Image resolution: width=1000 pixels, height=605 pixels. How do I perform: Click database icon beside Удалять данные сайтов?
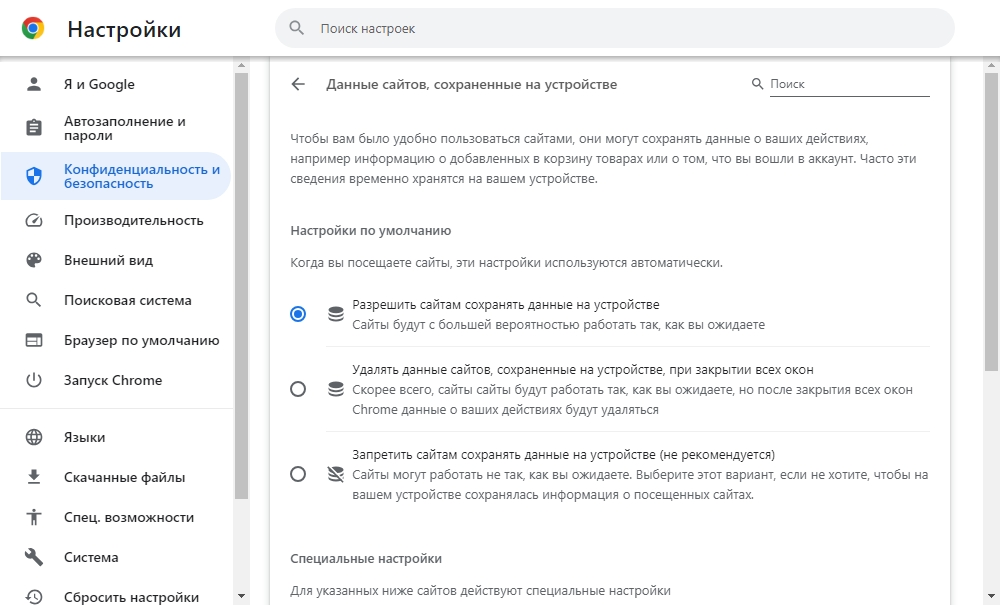coord(335,389)
